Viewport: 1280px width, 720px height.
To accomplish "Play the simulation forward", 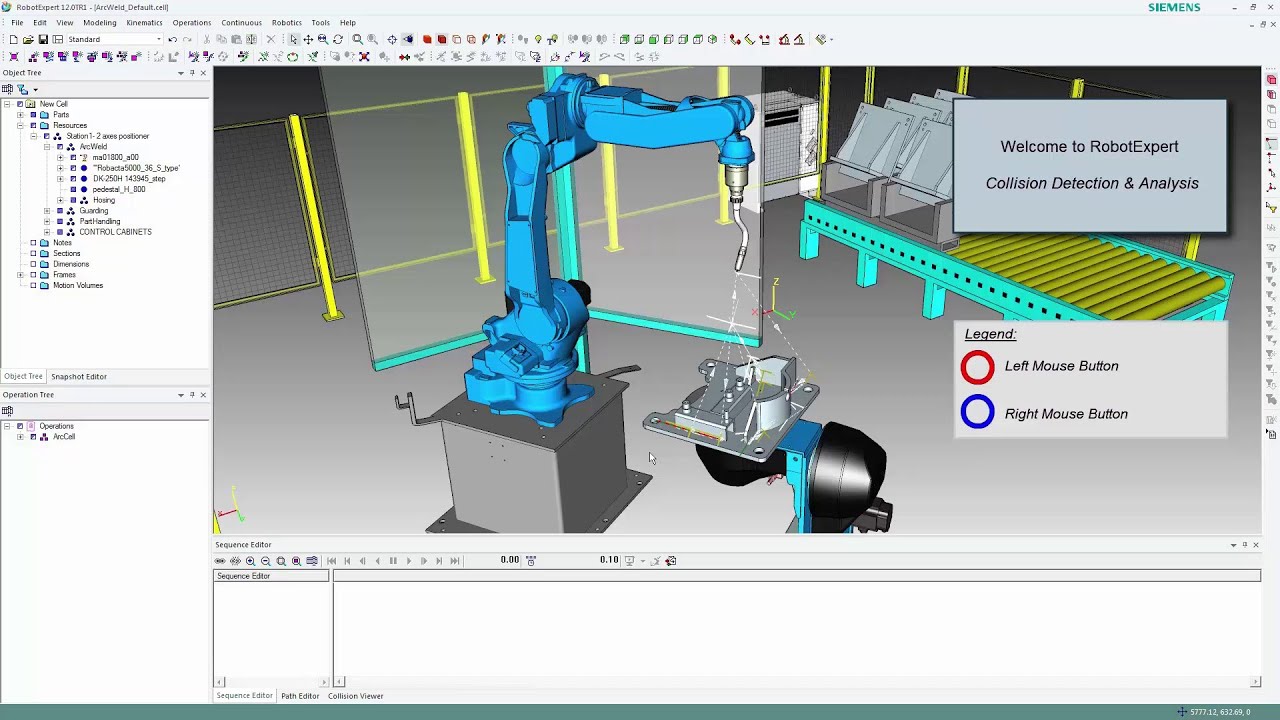I will (408, 560).
